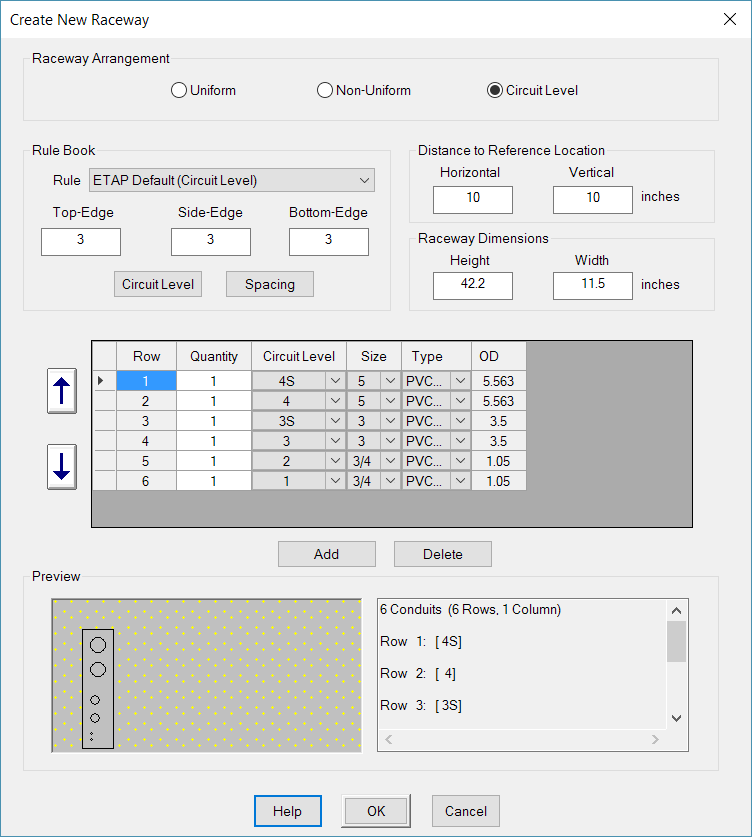Delete the selected row
Viewport: 752px width, 837px height.
(x=443, y=554)
